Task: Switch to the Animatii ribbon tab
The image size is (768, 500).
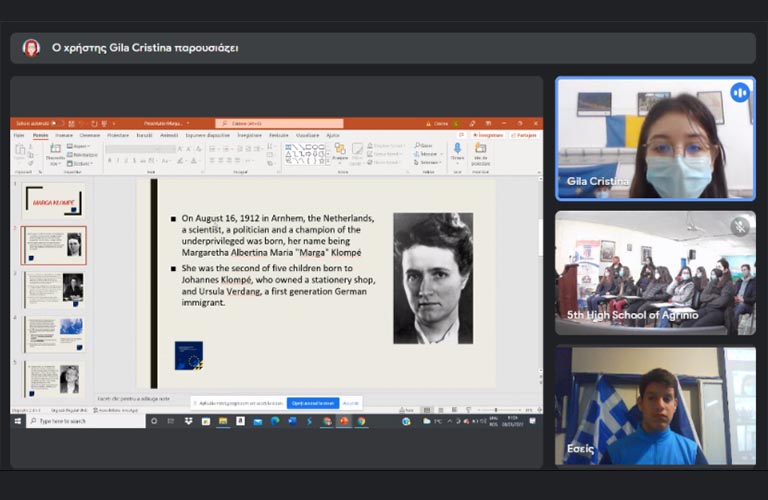Action: click(x=169, y=135)
